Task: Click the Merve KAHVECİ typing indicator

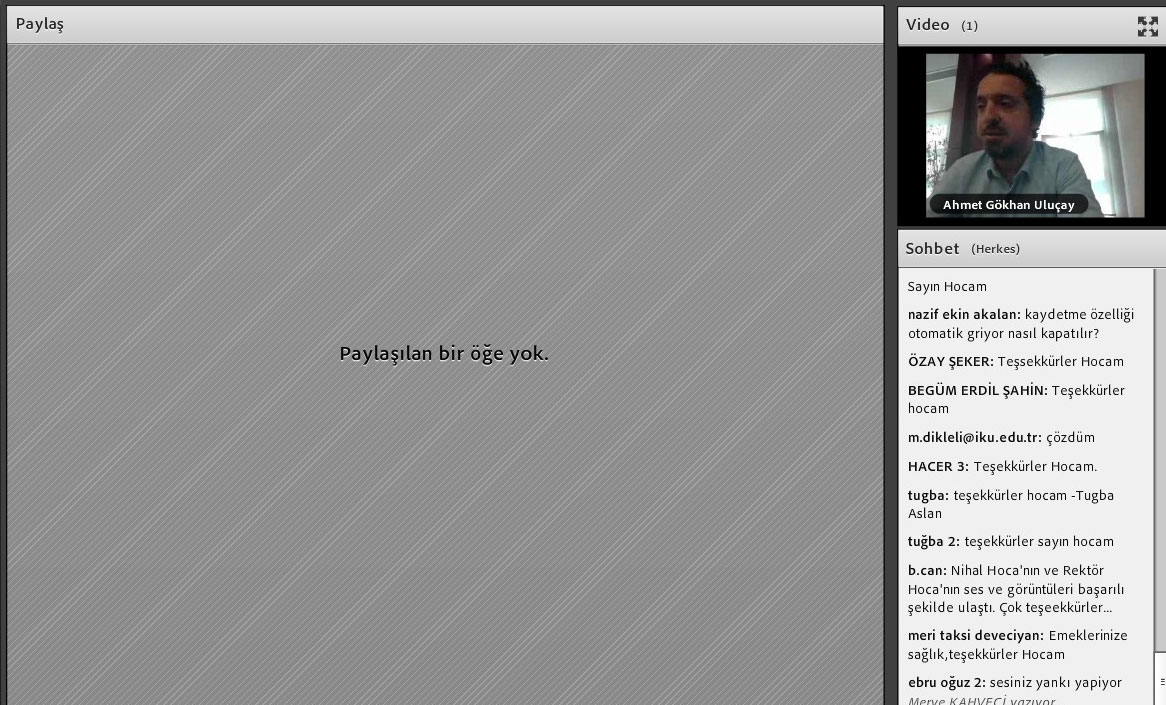Action: (x=981, y=701)
